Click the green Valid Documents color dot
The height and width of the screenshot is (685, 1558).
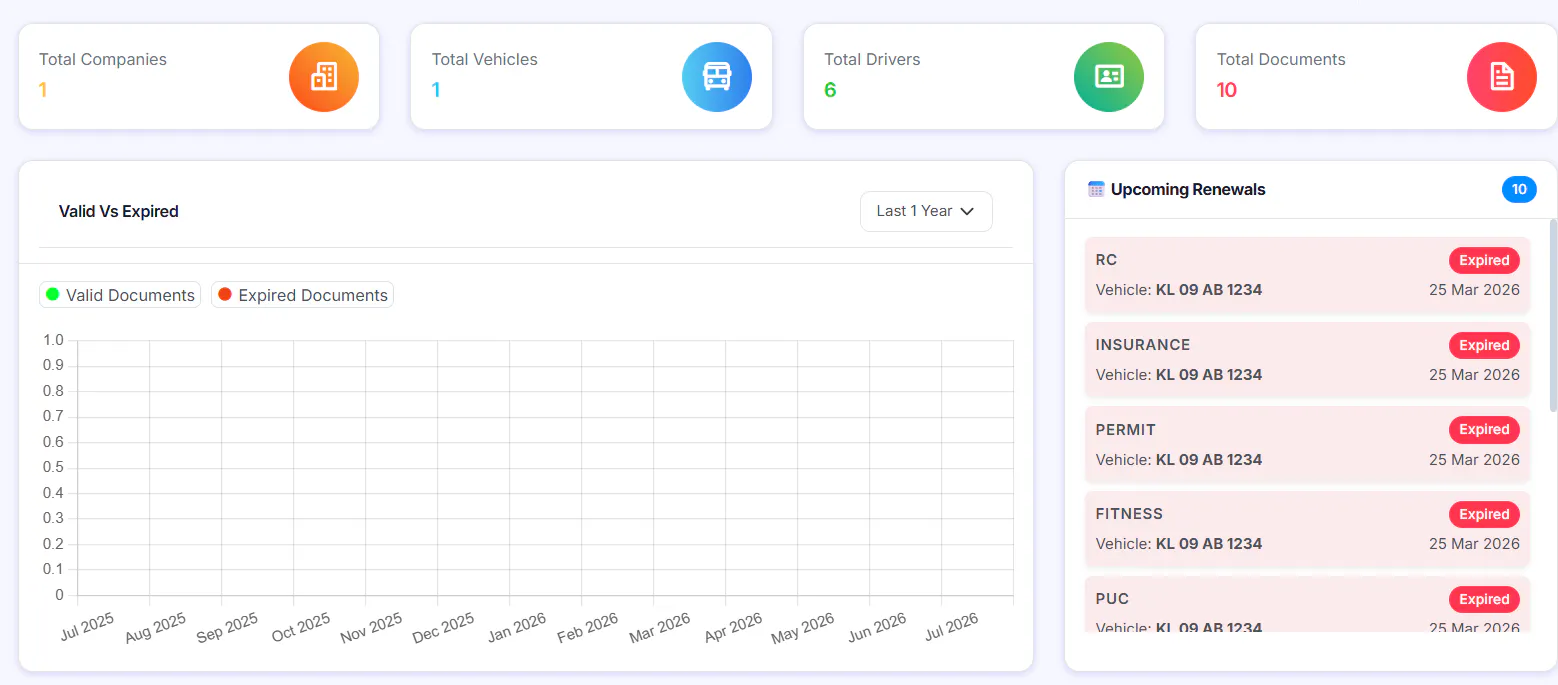coord(53,294)
